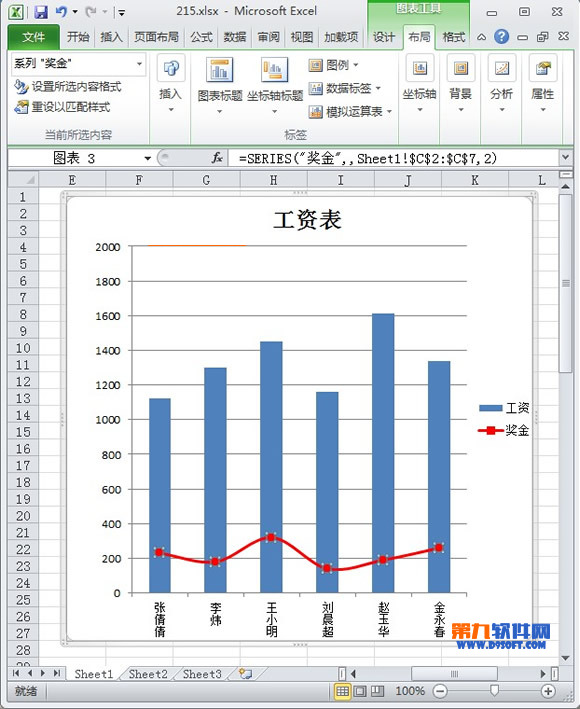Click the insert new worksheet icon
This screenshot has width=580, height=709.
tap(245, 674)
